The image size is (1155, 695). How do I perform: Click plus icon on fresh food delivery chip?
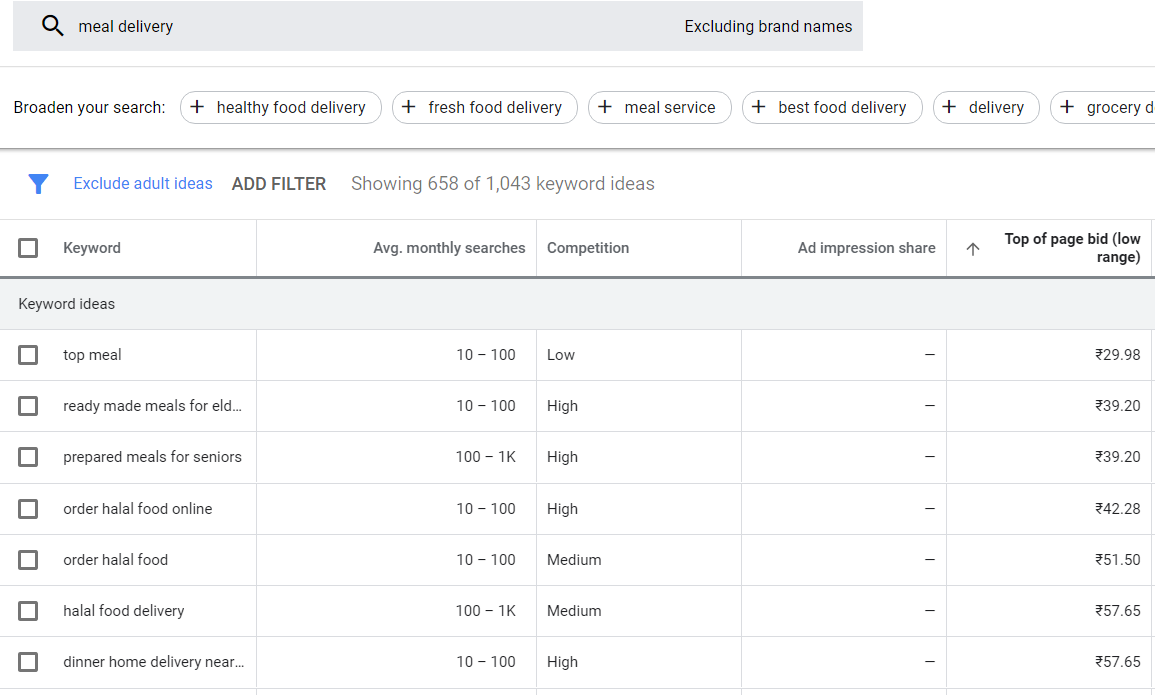pyautogui.click(x=409, y=107)
